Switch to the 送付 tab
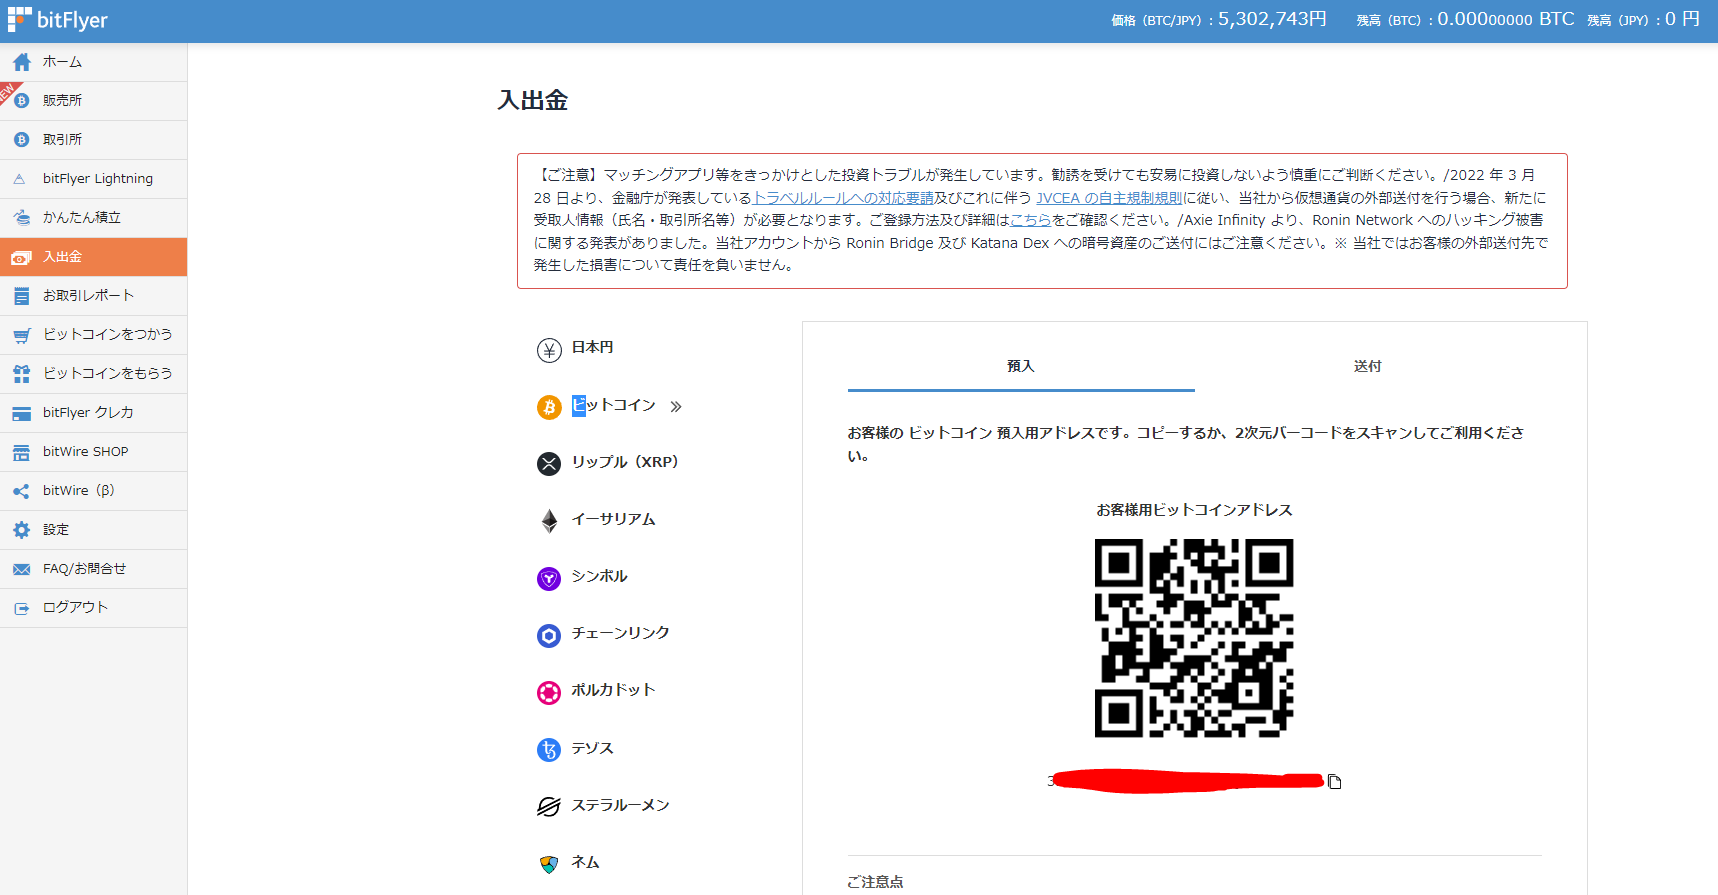 [x=1367, y=366]
